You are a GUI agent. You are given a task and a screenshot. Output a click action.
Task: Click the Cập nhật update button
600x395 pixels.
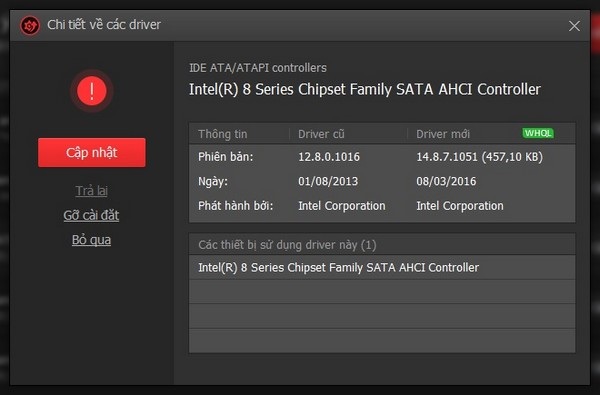coord(92,152)
